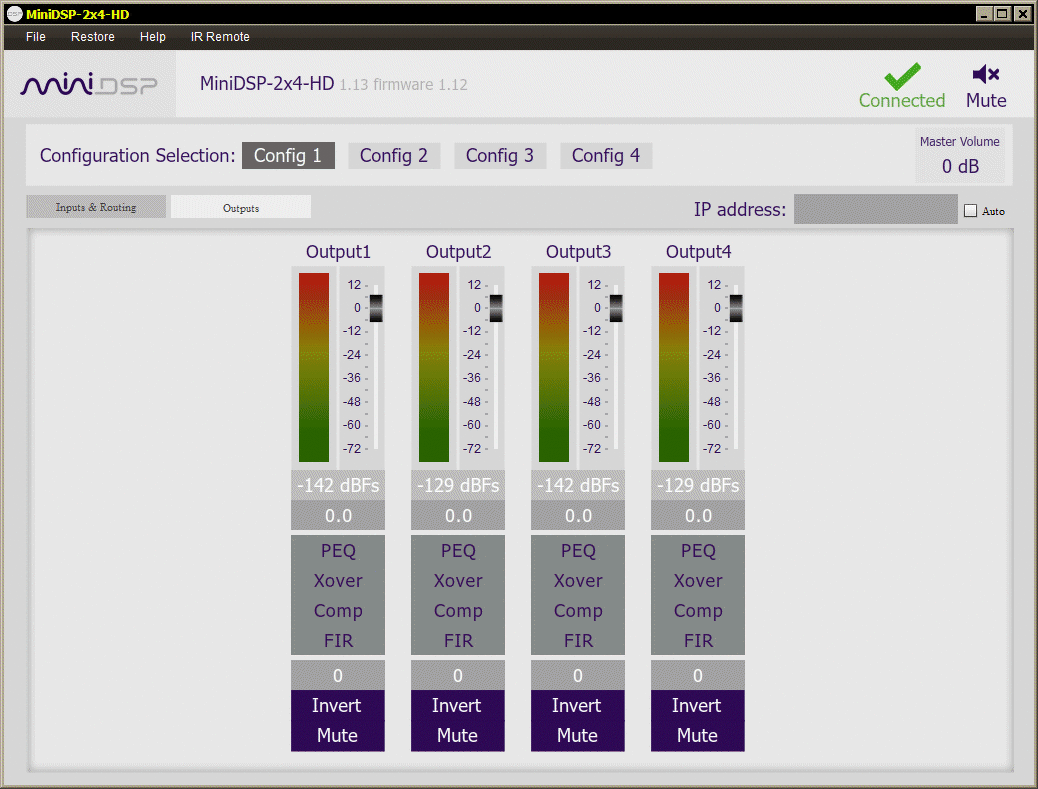Open FIR filter for Output4

[698, 641]
